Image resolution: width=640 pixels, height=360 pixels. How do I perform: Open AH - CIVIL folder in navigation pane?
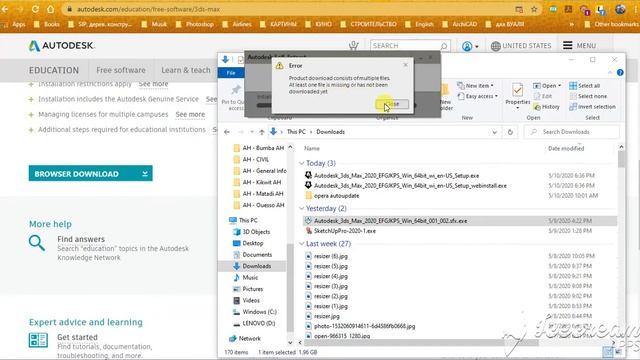tap(251, 159)
